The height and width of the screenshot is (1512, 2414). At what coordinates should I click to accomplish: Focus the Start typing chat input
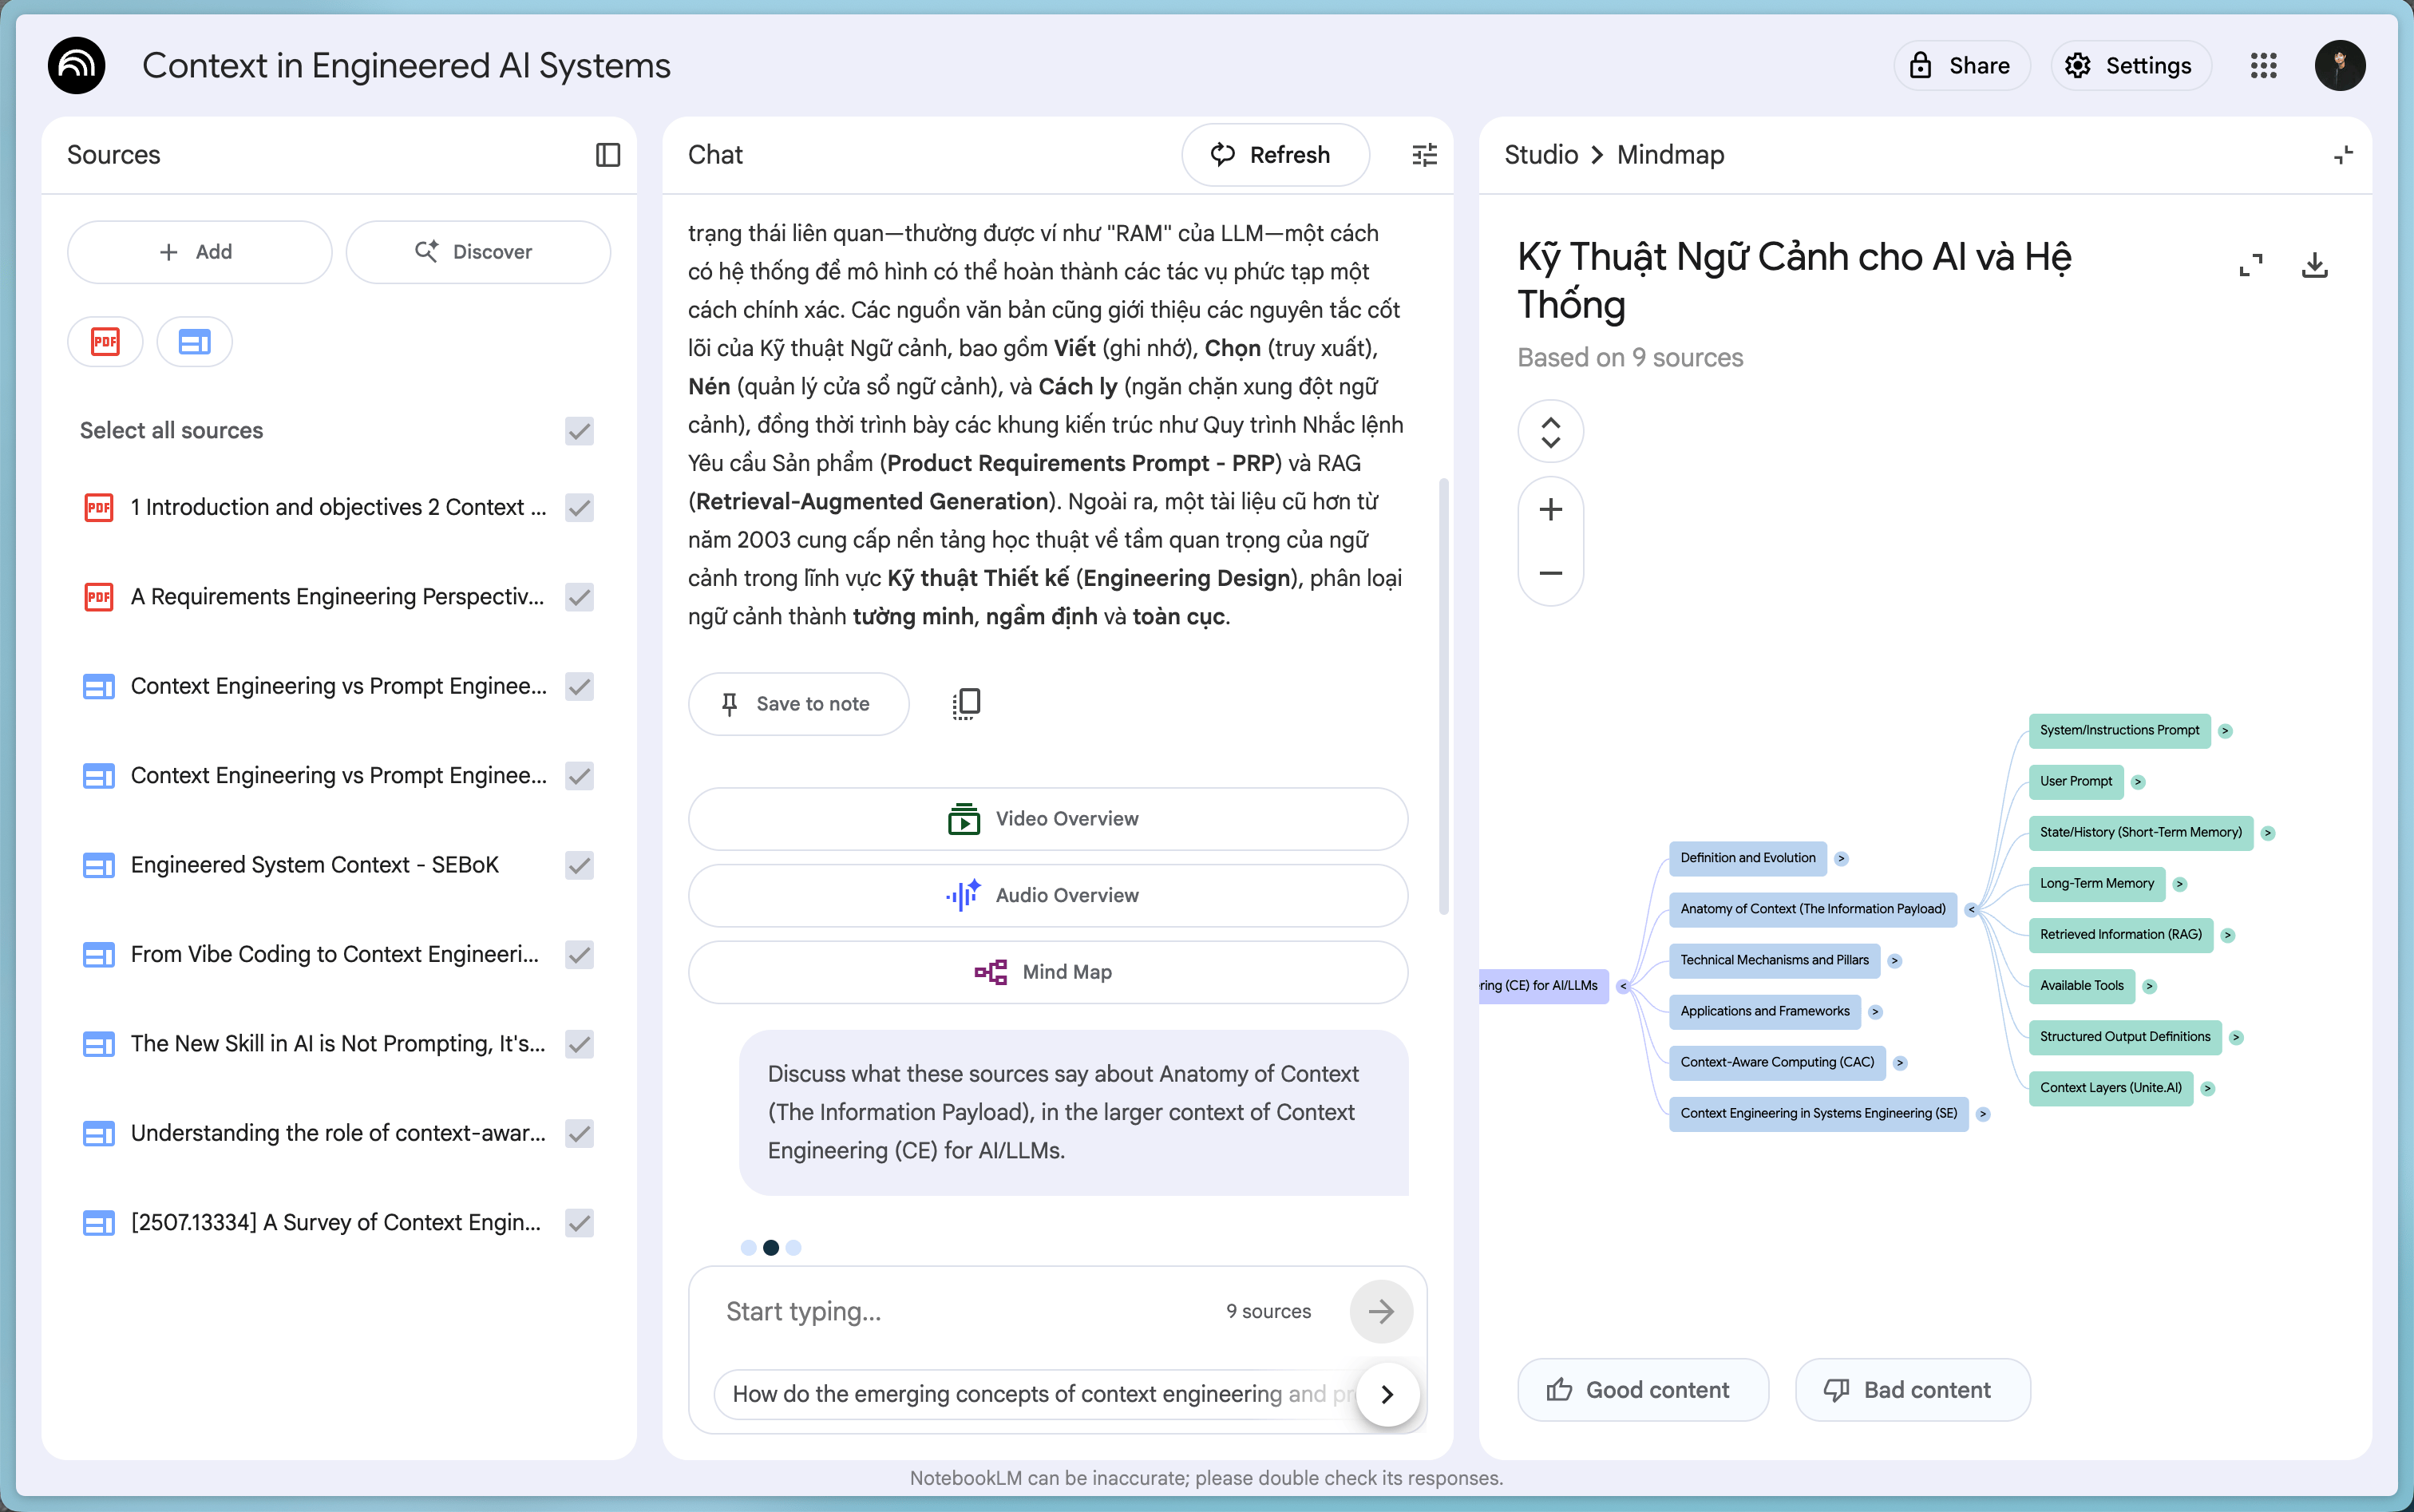pyautogui.click(x=960, y=1311)
